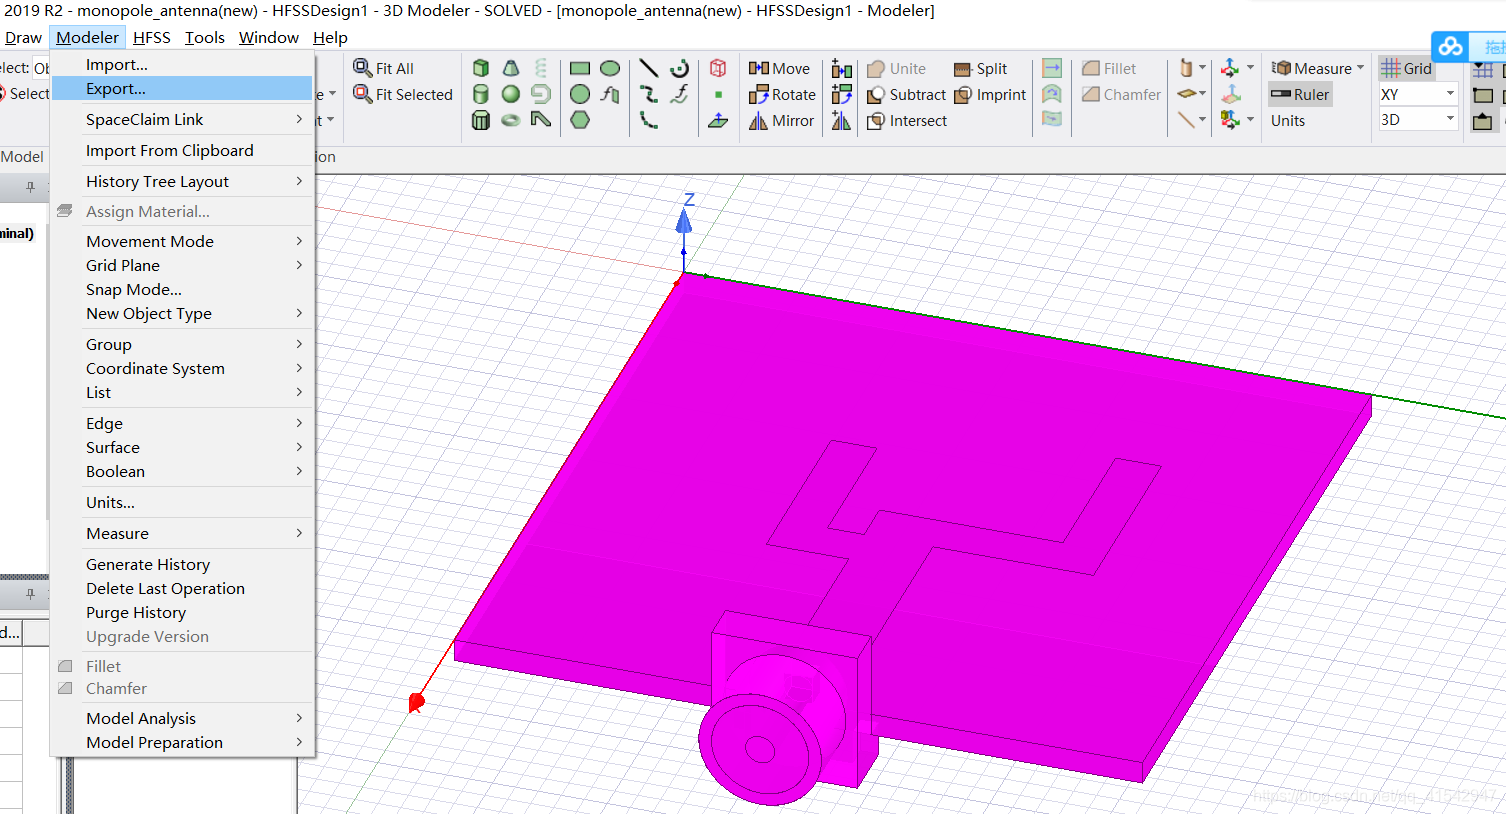Select the Draw Regular Polygon hexagon tool
1506x814 pixels.
[x=580, y=120]
